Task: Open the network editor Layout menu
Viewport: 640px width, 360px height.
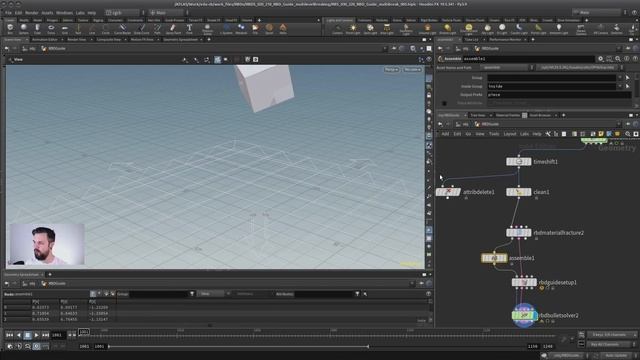Action: pyautogui.click(x=510, y=134)
